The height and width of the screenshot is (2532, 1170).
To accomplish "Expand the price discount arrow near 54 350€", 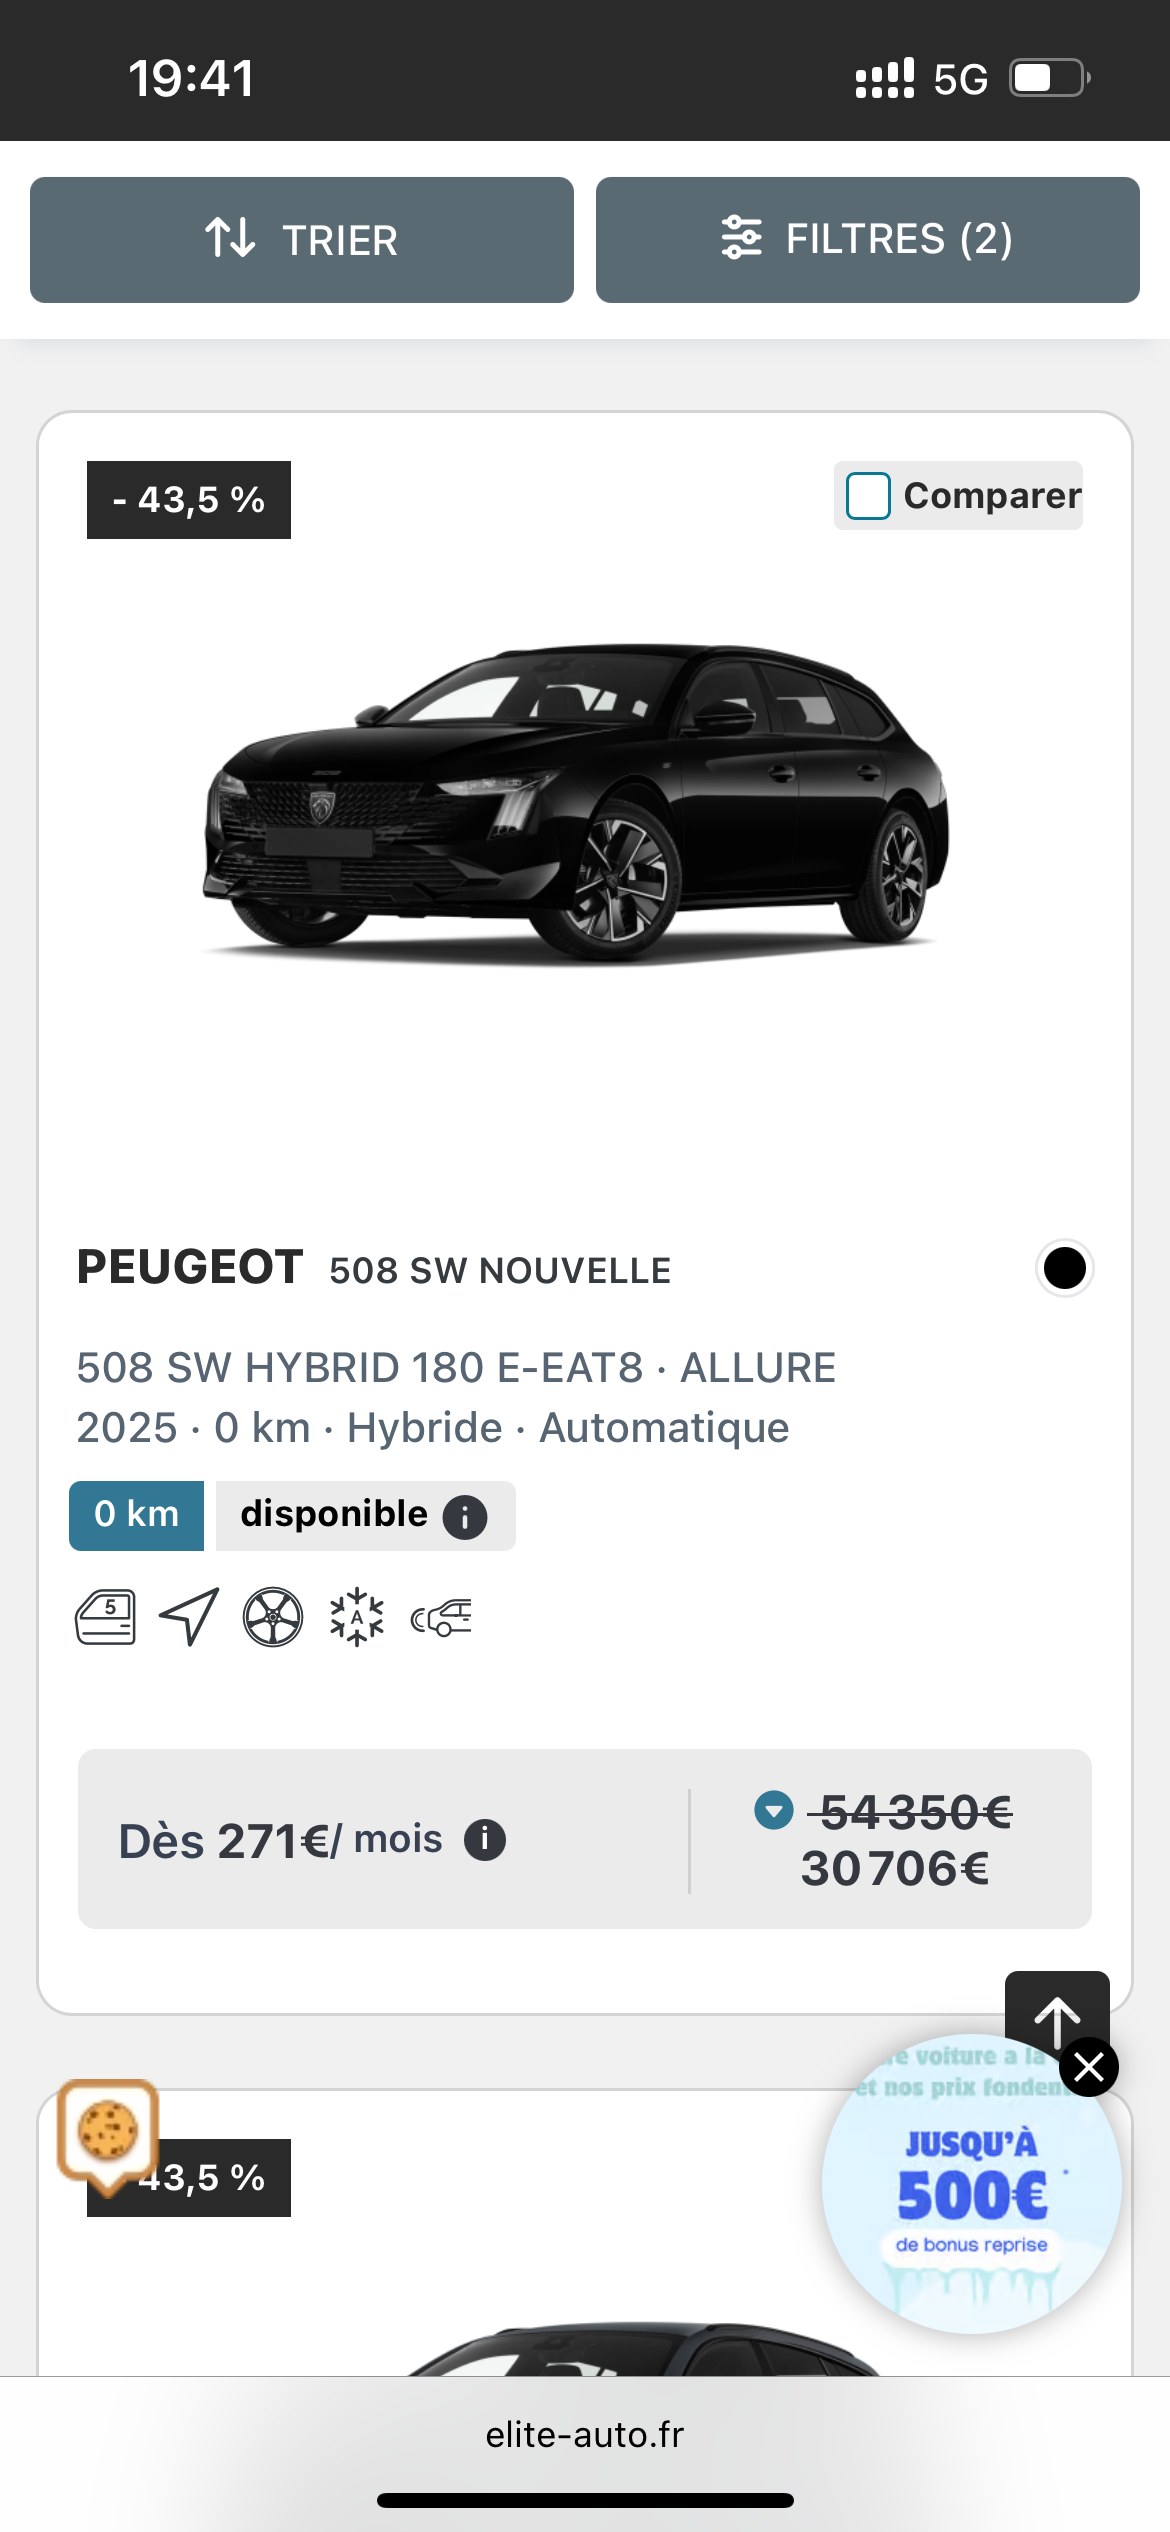I will 773,1810.
